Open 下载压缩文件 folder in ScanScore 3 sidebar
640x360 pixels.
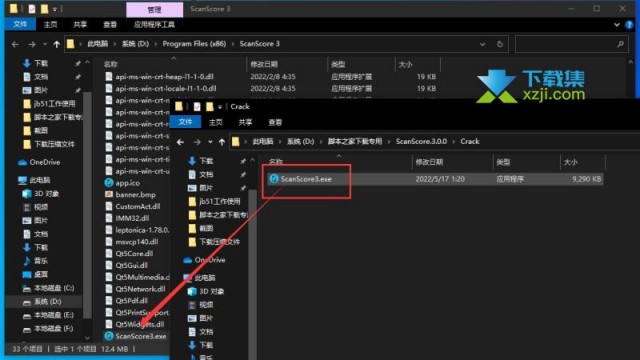(x=49, y=144)
